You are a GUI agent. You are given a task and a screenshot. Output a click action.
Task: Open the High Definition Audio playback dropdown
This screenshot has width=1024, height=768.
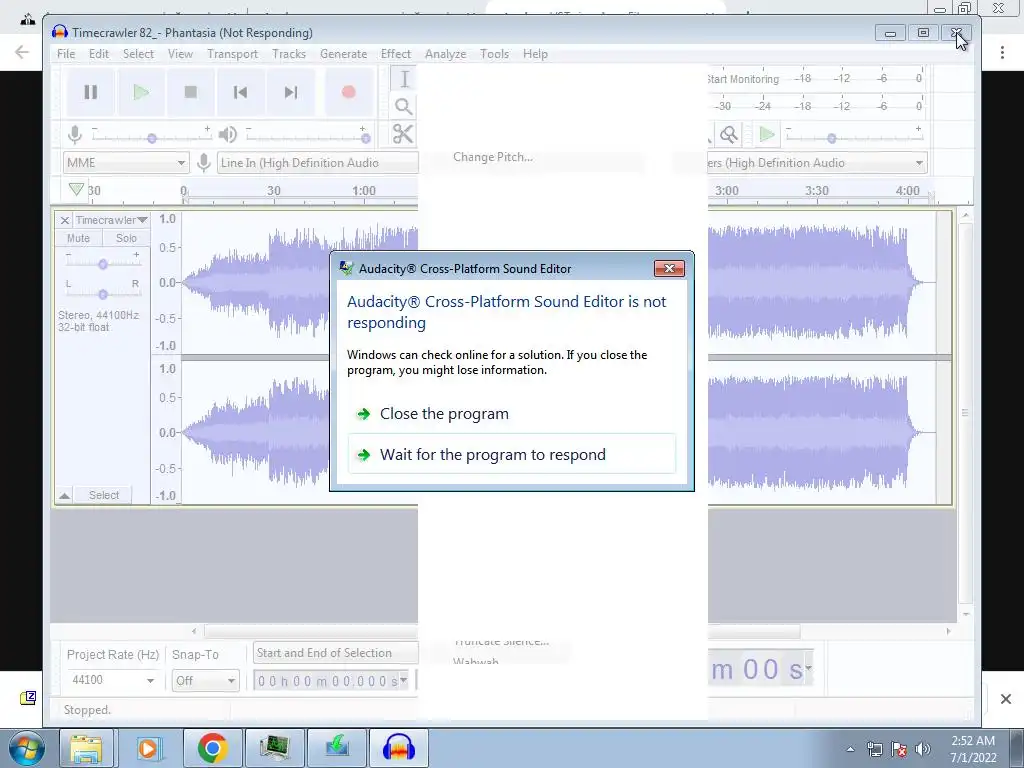[x=817, y=163]
